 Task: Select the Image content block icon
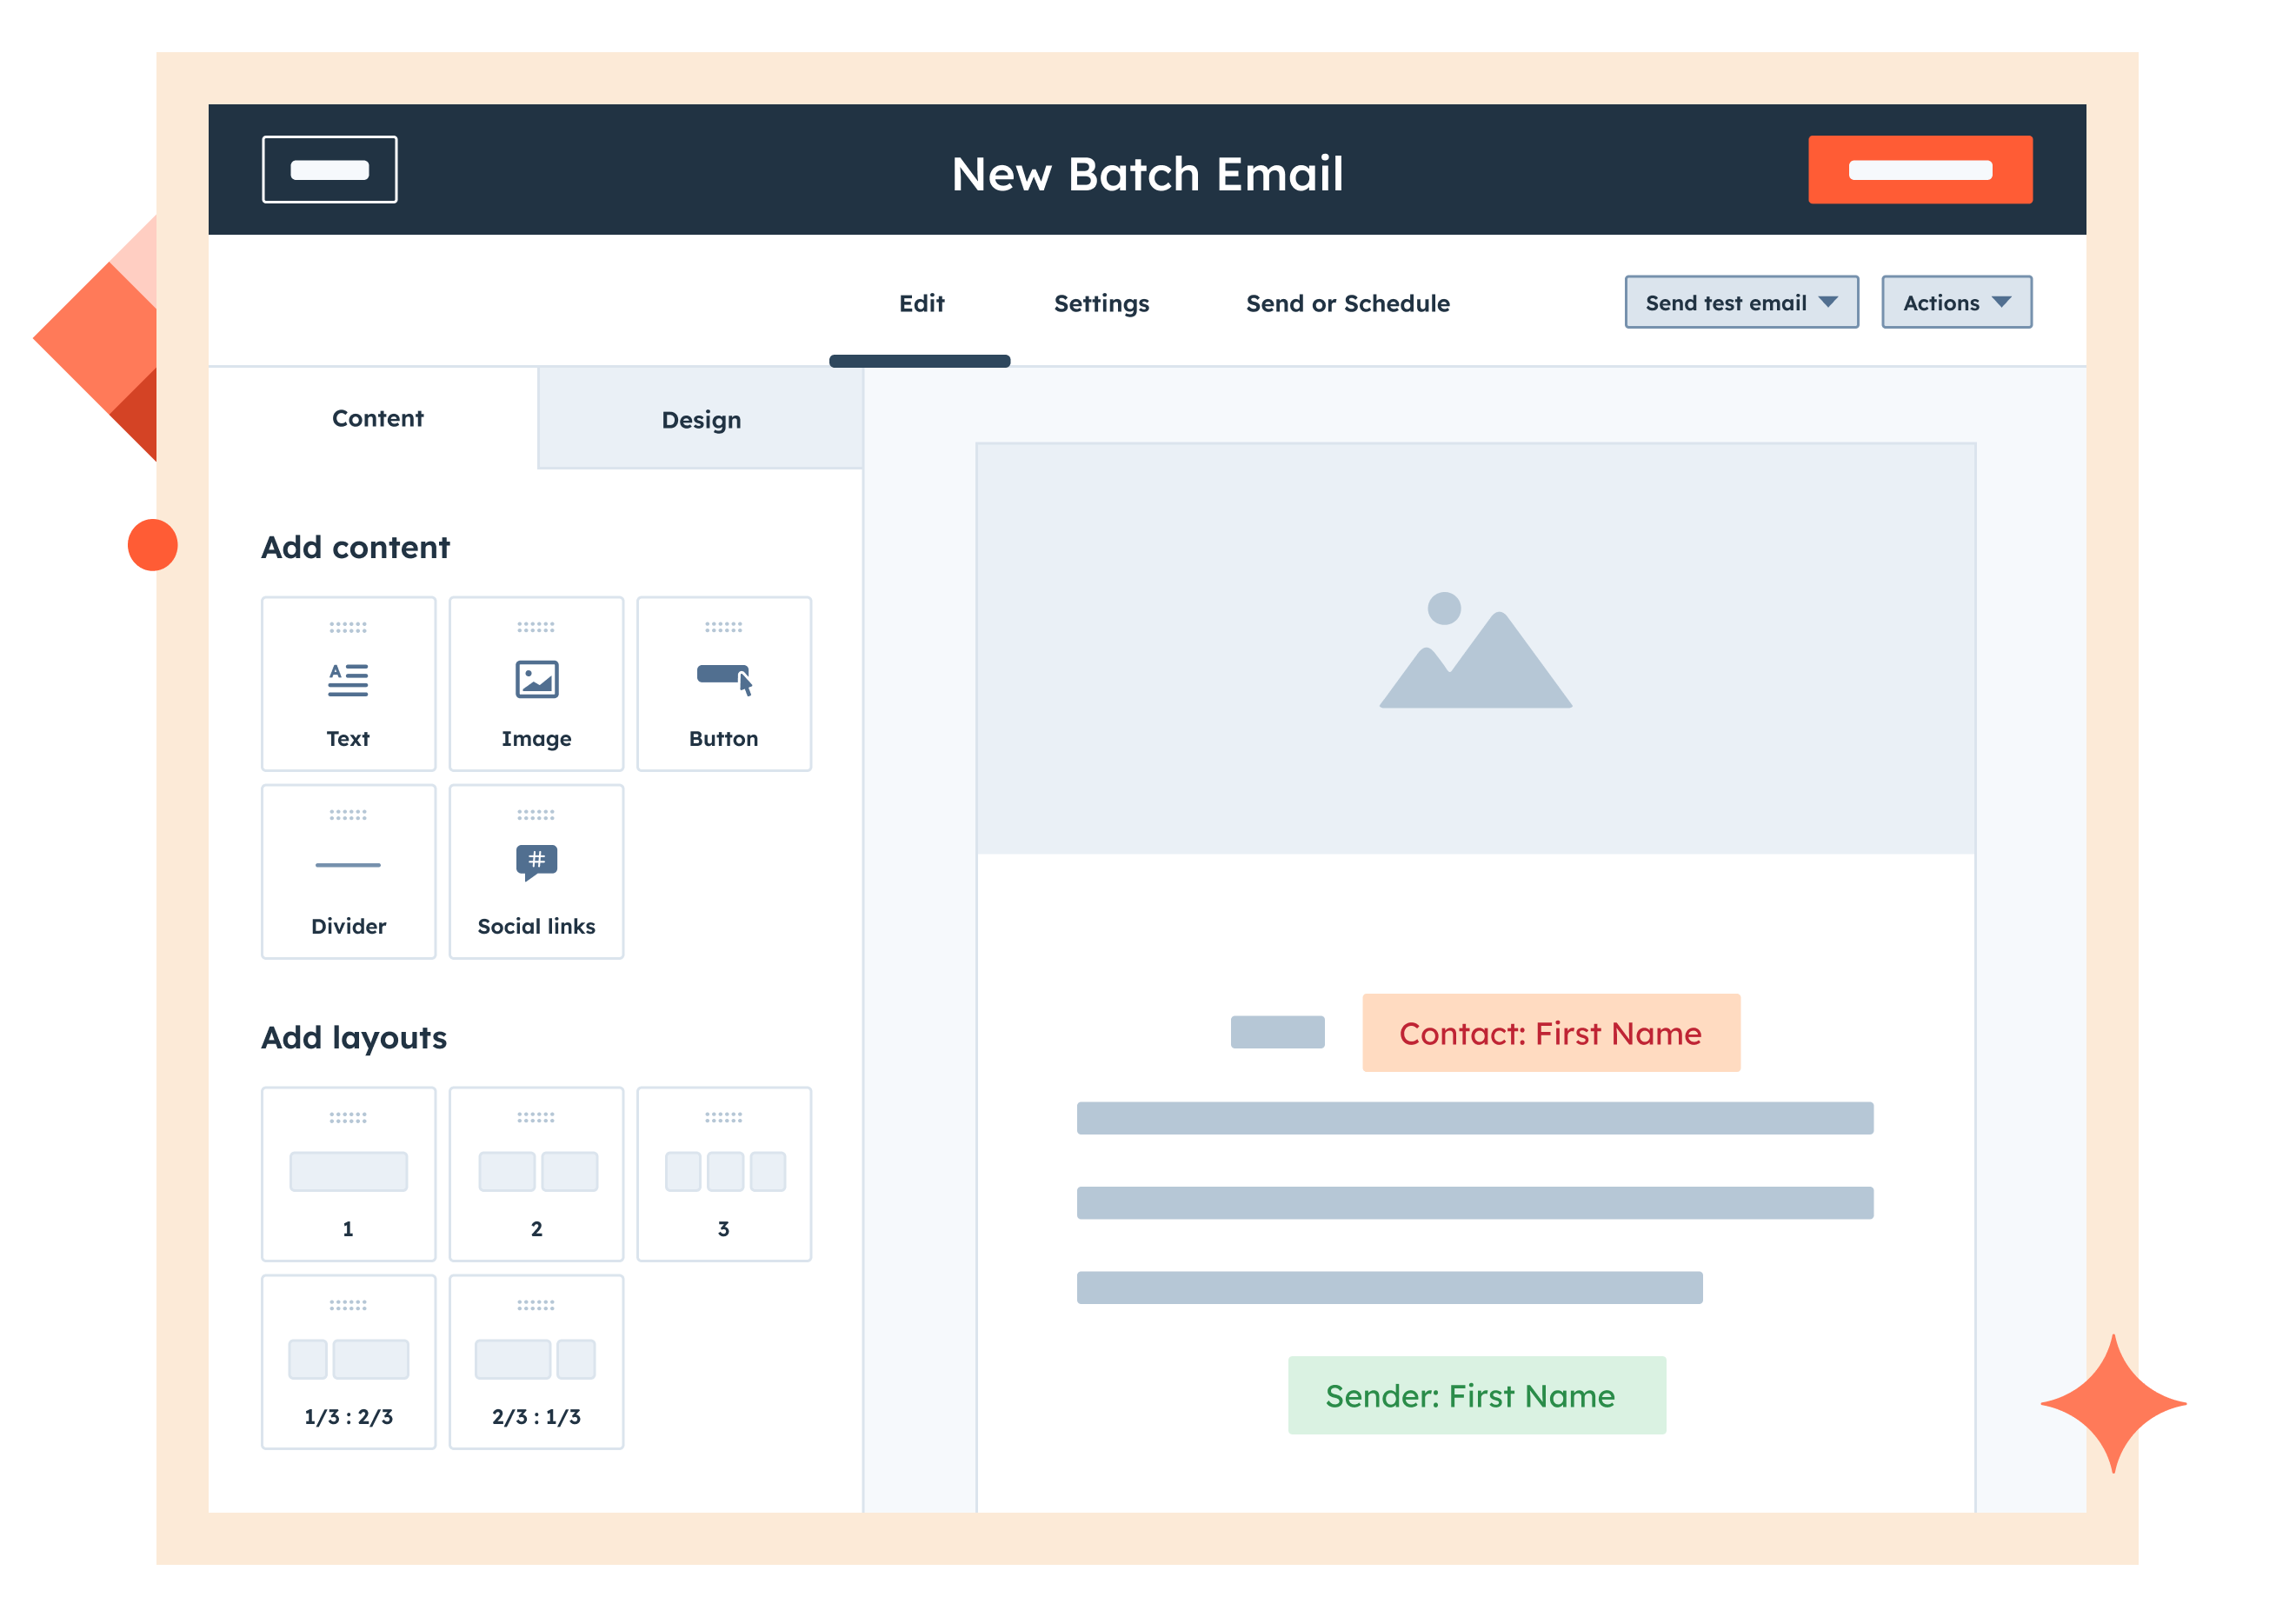pyautogui.click(x=536, y=683)
